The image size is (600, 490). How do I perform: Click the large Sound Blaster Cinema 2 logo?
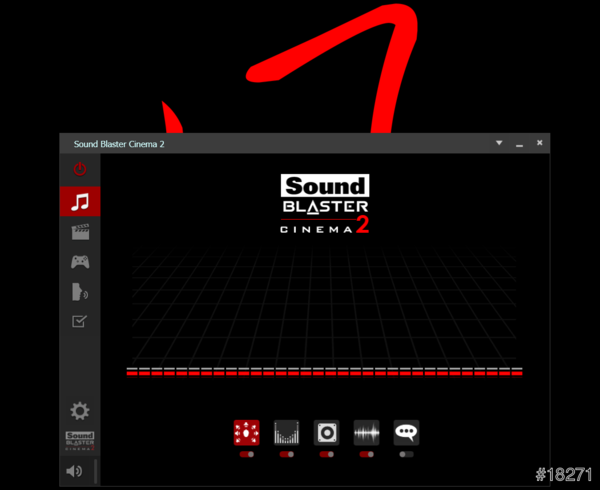[x=325, y=204]
